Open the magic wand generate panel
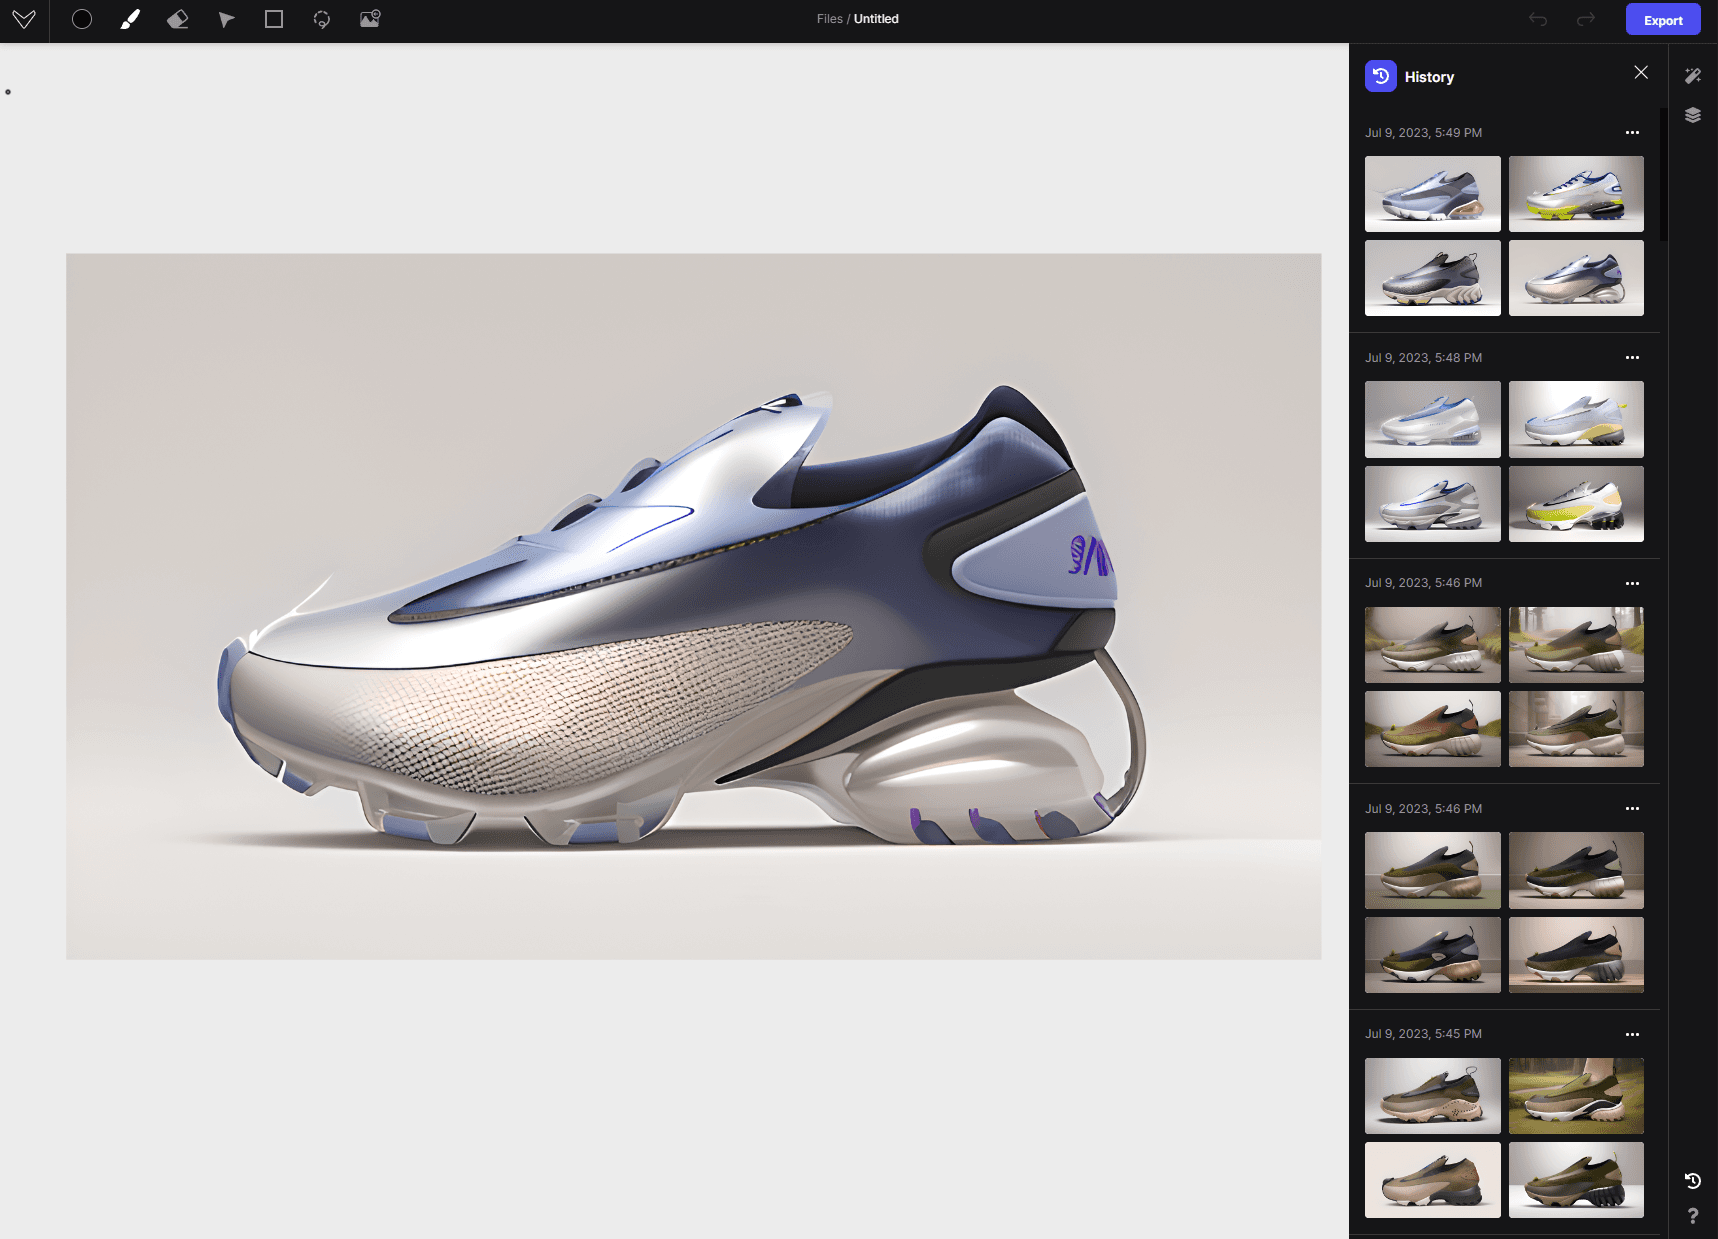Screen dimensions: 1718x1239 (x=1693, y=76)
